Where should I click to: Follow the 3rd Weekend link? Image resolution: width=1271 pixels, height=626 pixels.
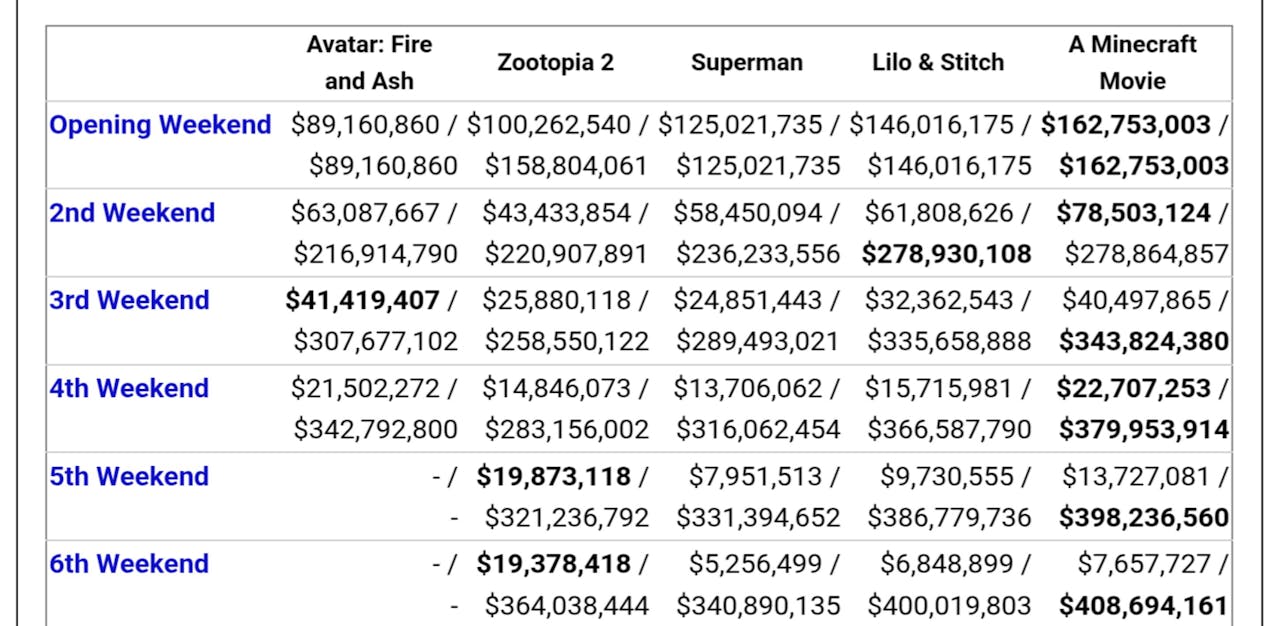[x=129, y=300]
